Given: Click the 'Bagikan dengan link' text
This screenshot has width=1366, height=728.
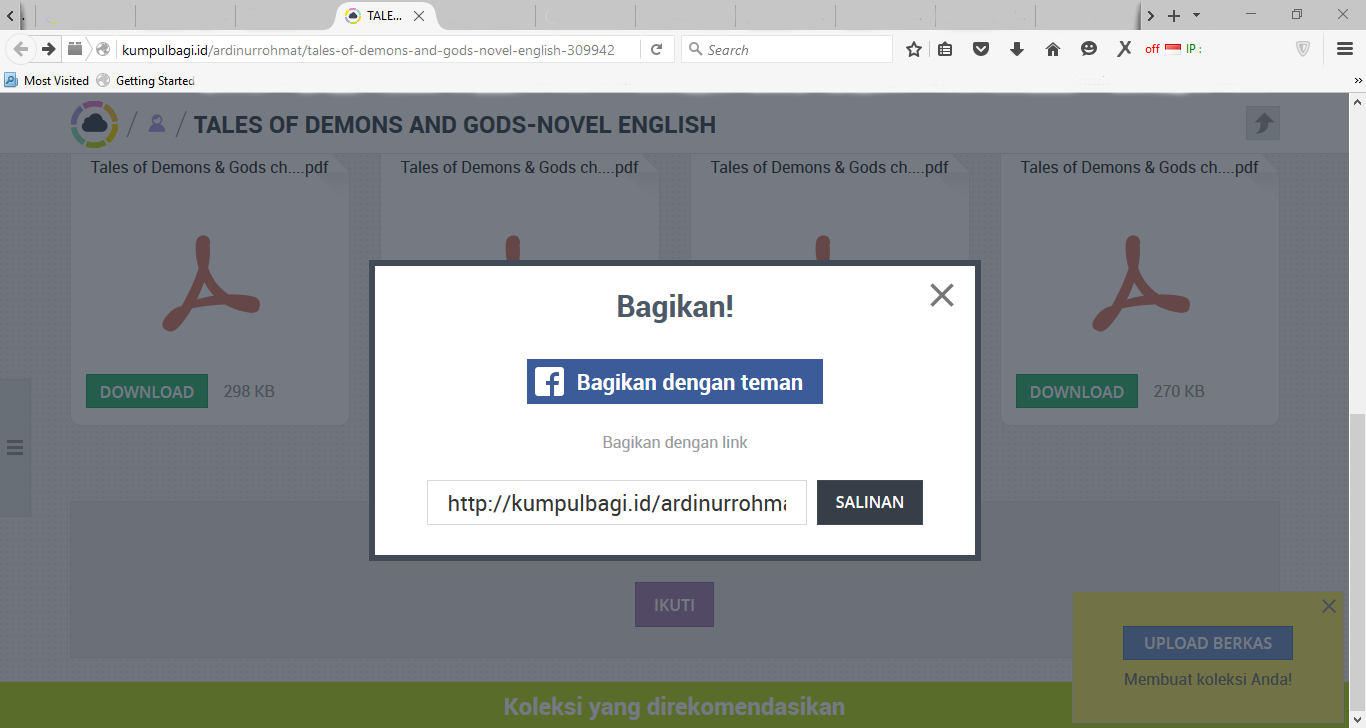Looking at the screenshot, I should (675, 442).
